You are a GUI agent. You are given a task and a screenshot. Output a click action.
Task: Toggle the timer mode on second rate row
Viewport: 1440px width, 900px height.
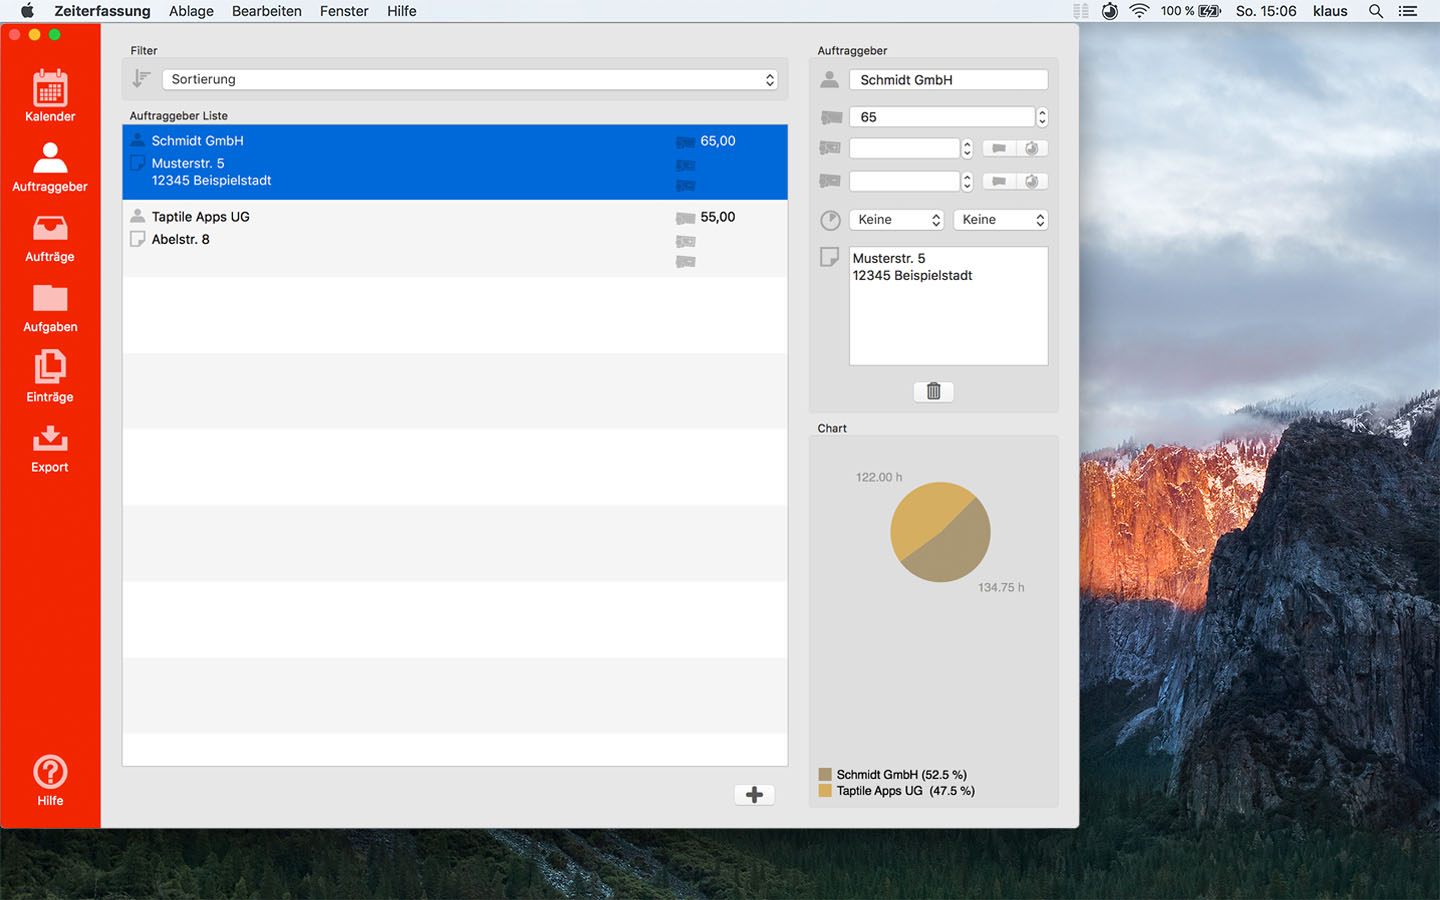[x=1032, y=148]
